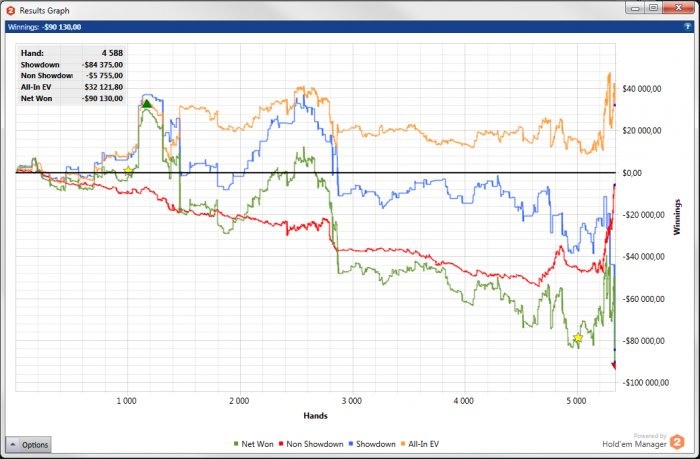Click the 5 000 hands axis label
Image resolution: width=700 pixels, height=459 pixels.
point(576,401)
